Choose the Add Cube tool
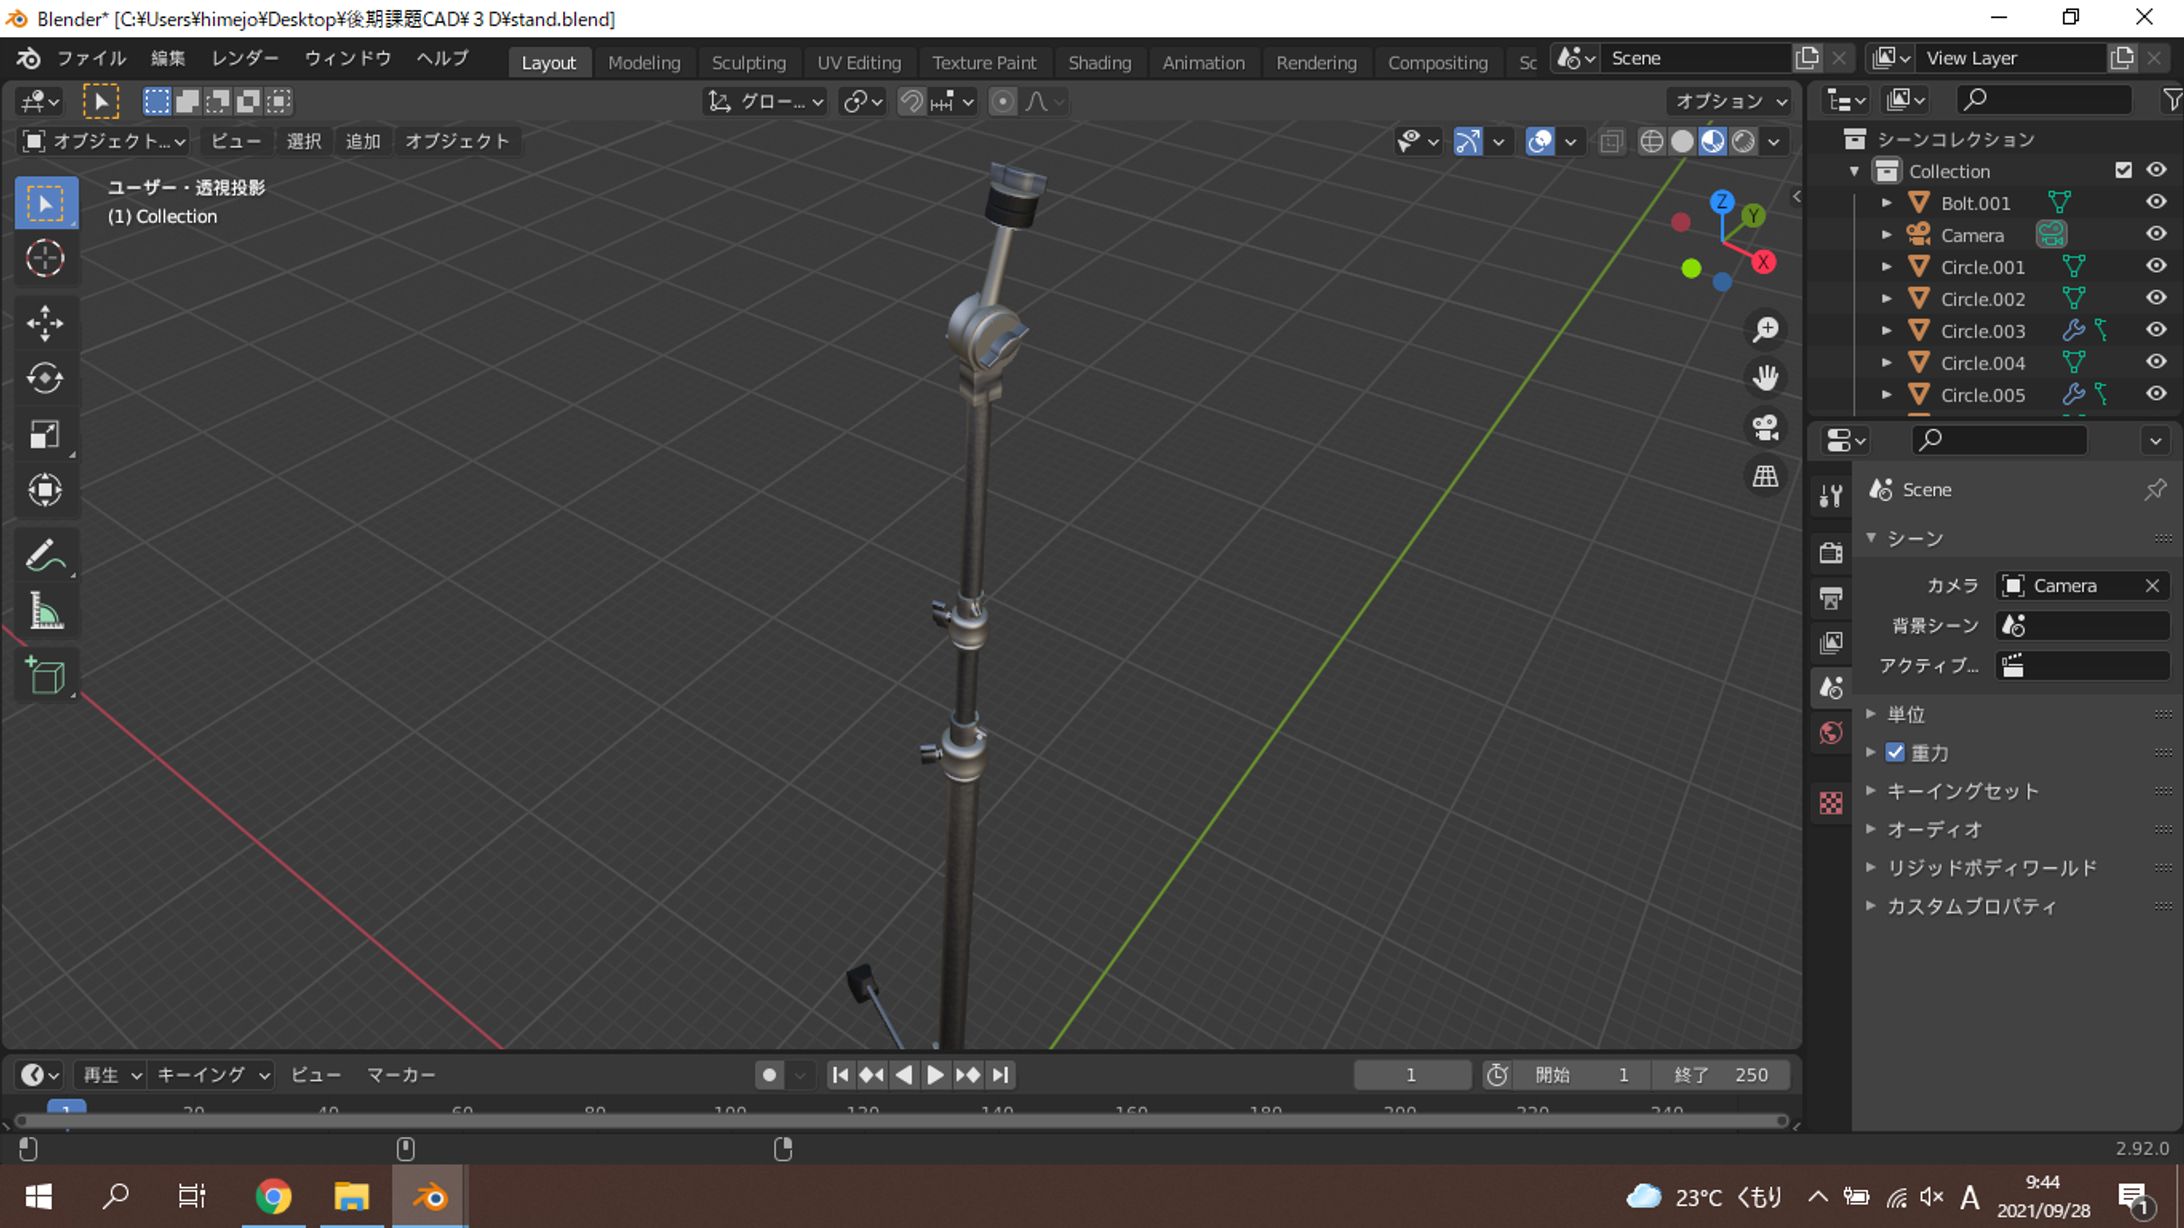Screen dimensions: 2184x1228 [x=44, y=676]
